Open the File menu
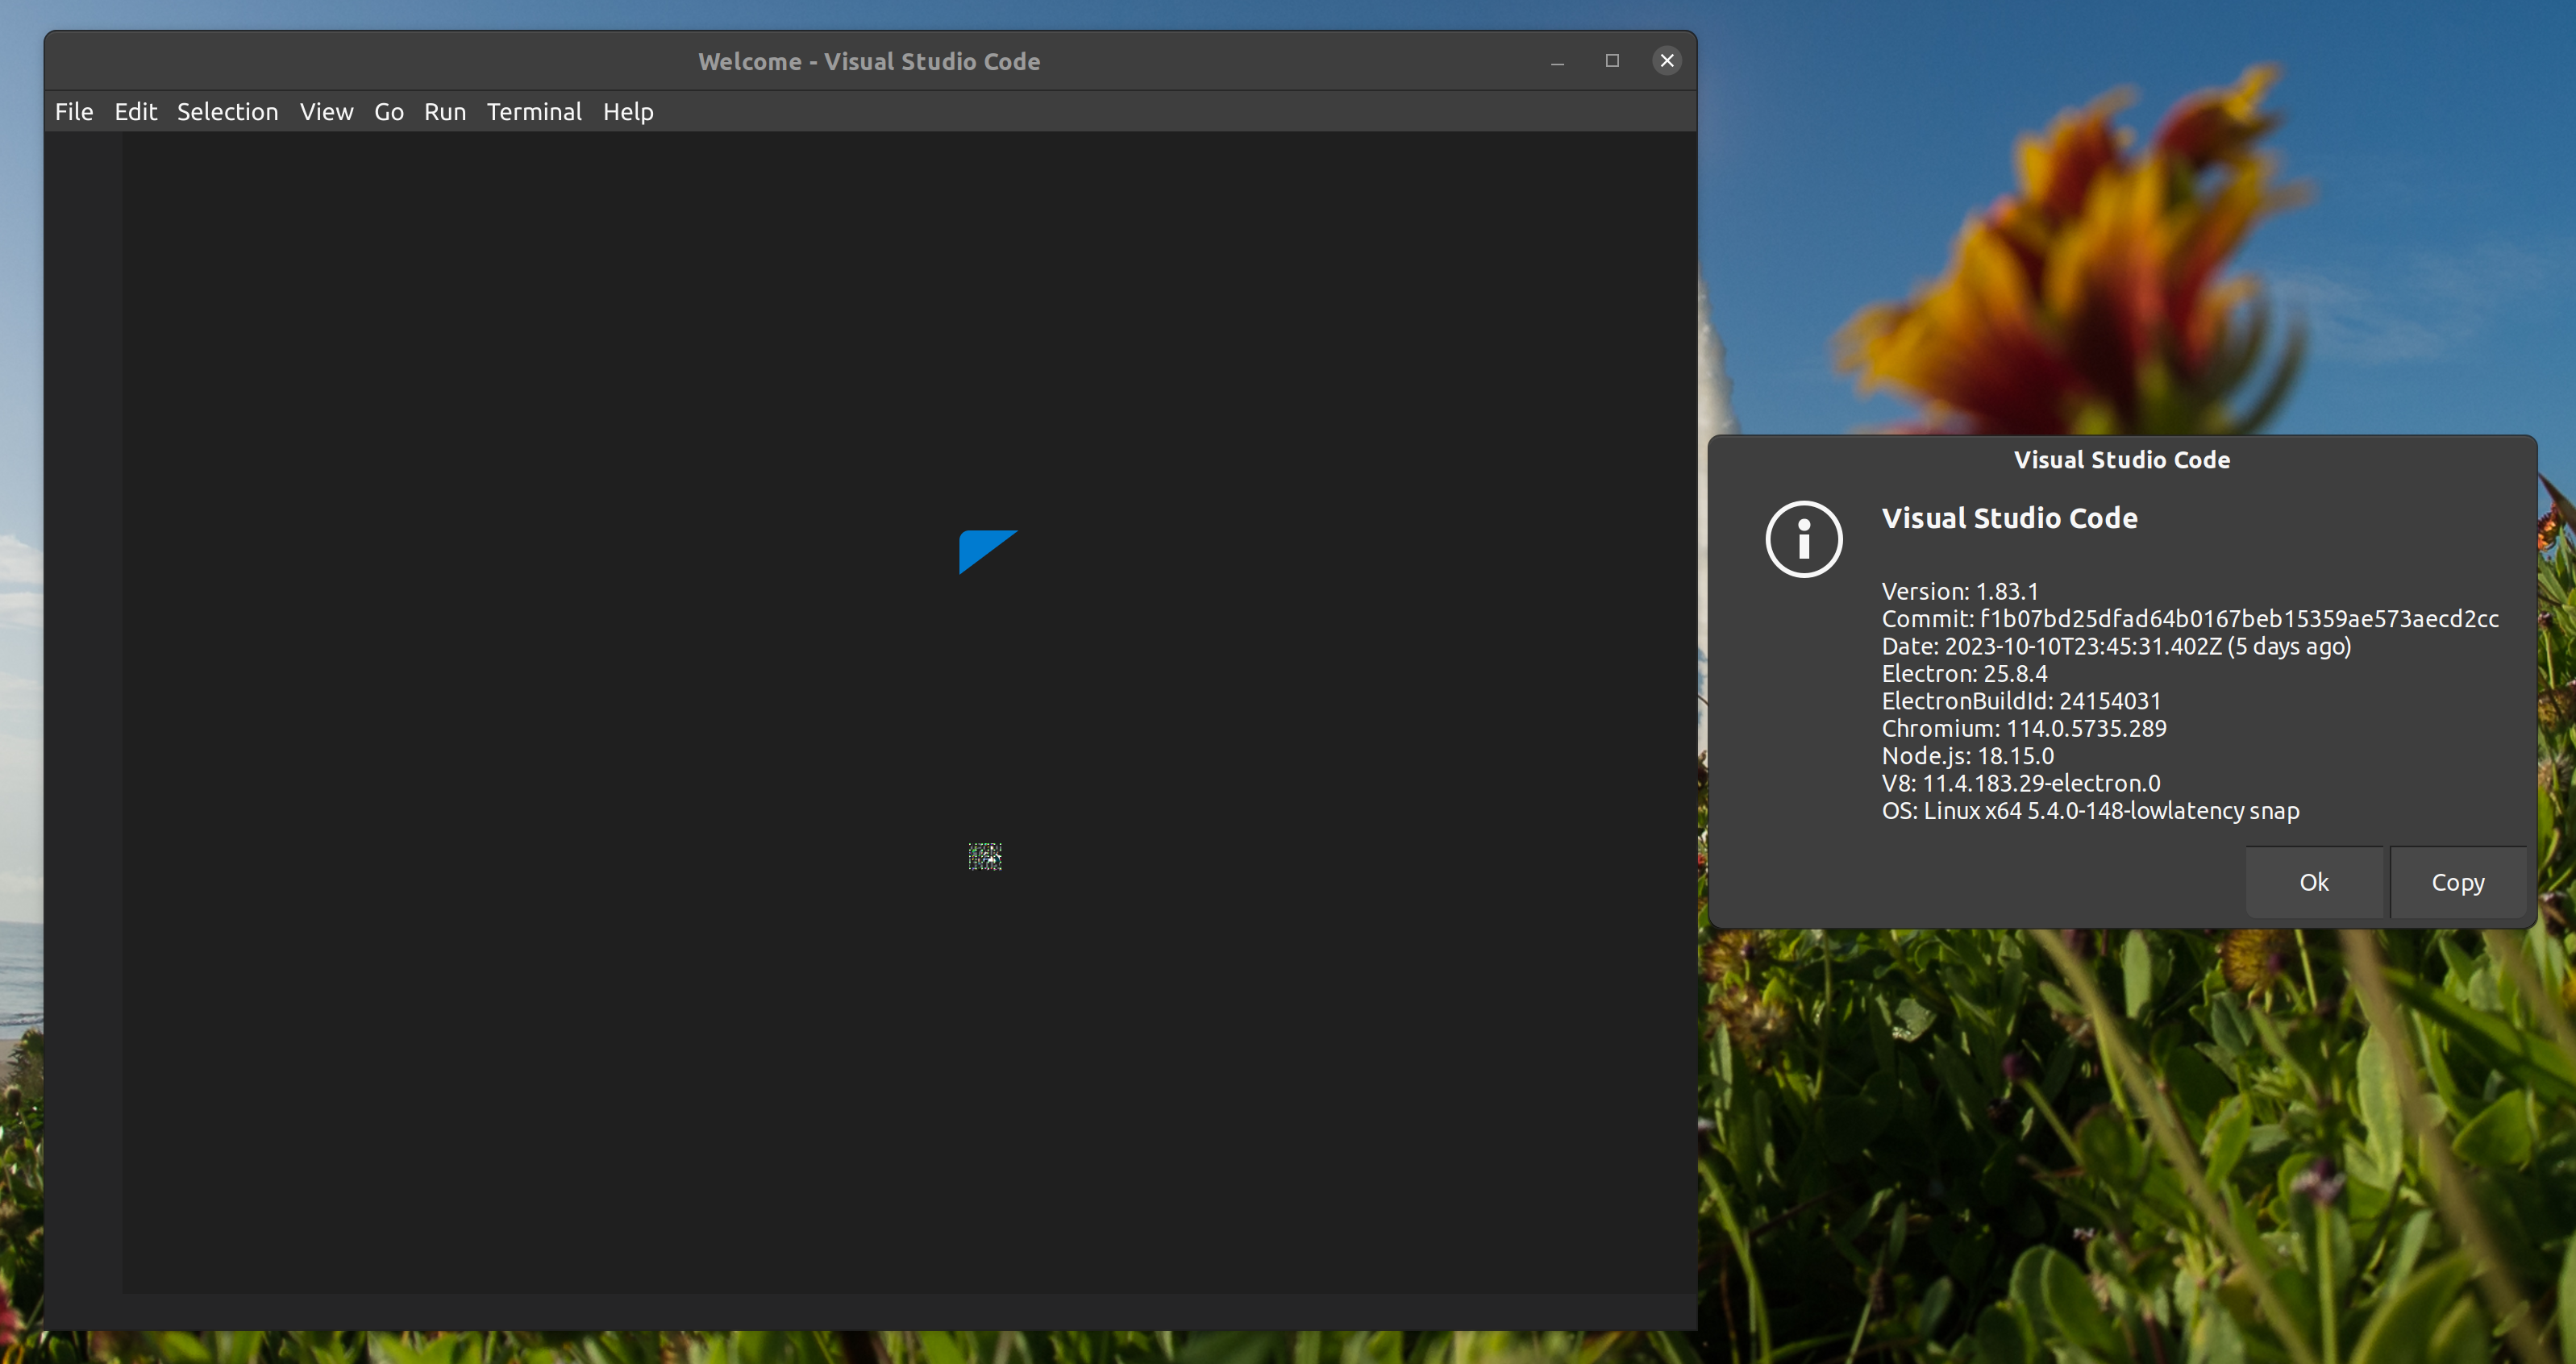 tap(73, 111)
